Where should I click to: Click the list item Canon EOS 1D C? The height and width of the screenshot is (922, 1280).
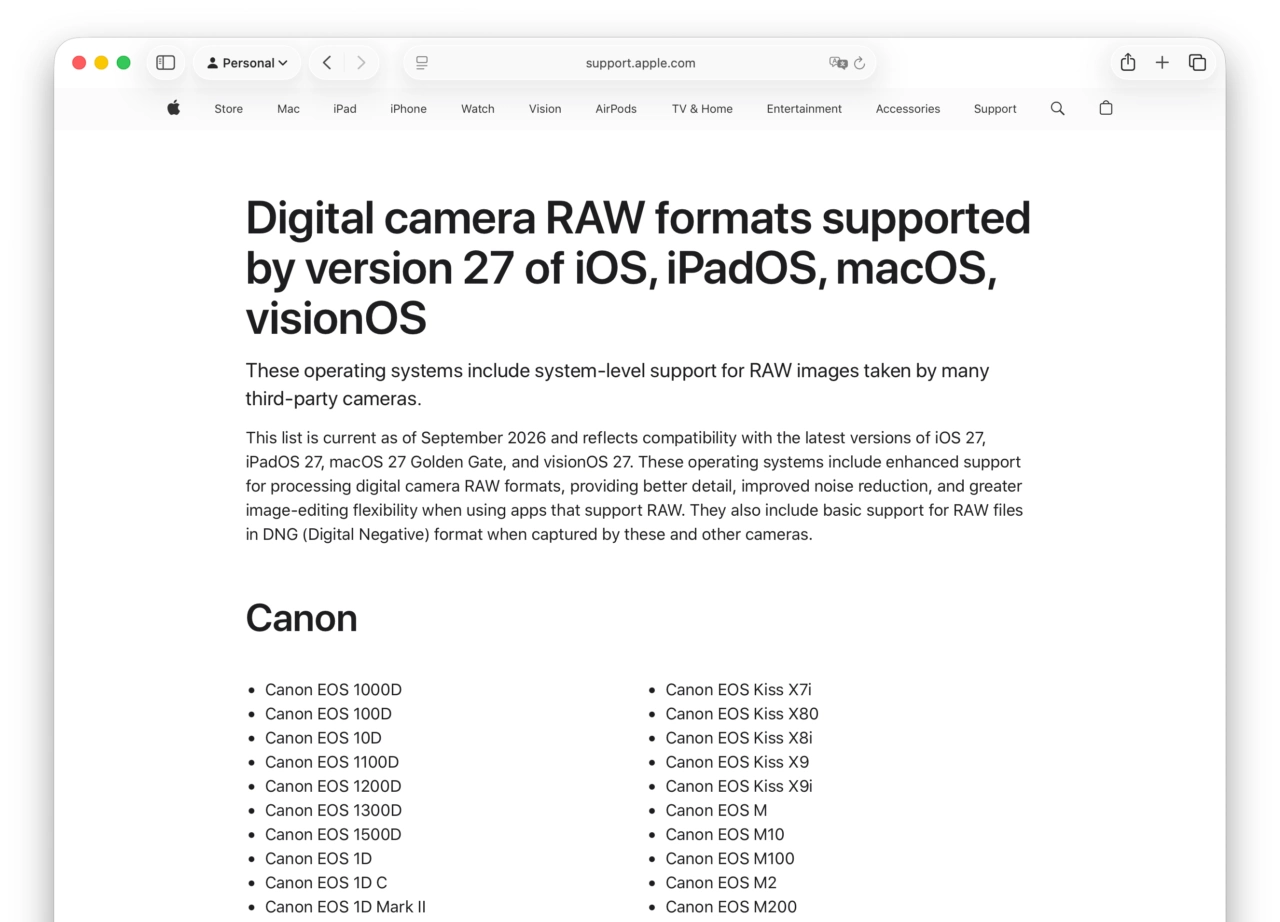pos(326,882)
